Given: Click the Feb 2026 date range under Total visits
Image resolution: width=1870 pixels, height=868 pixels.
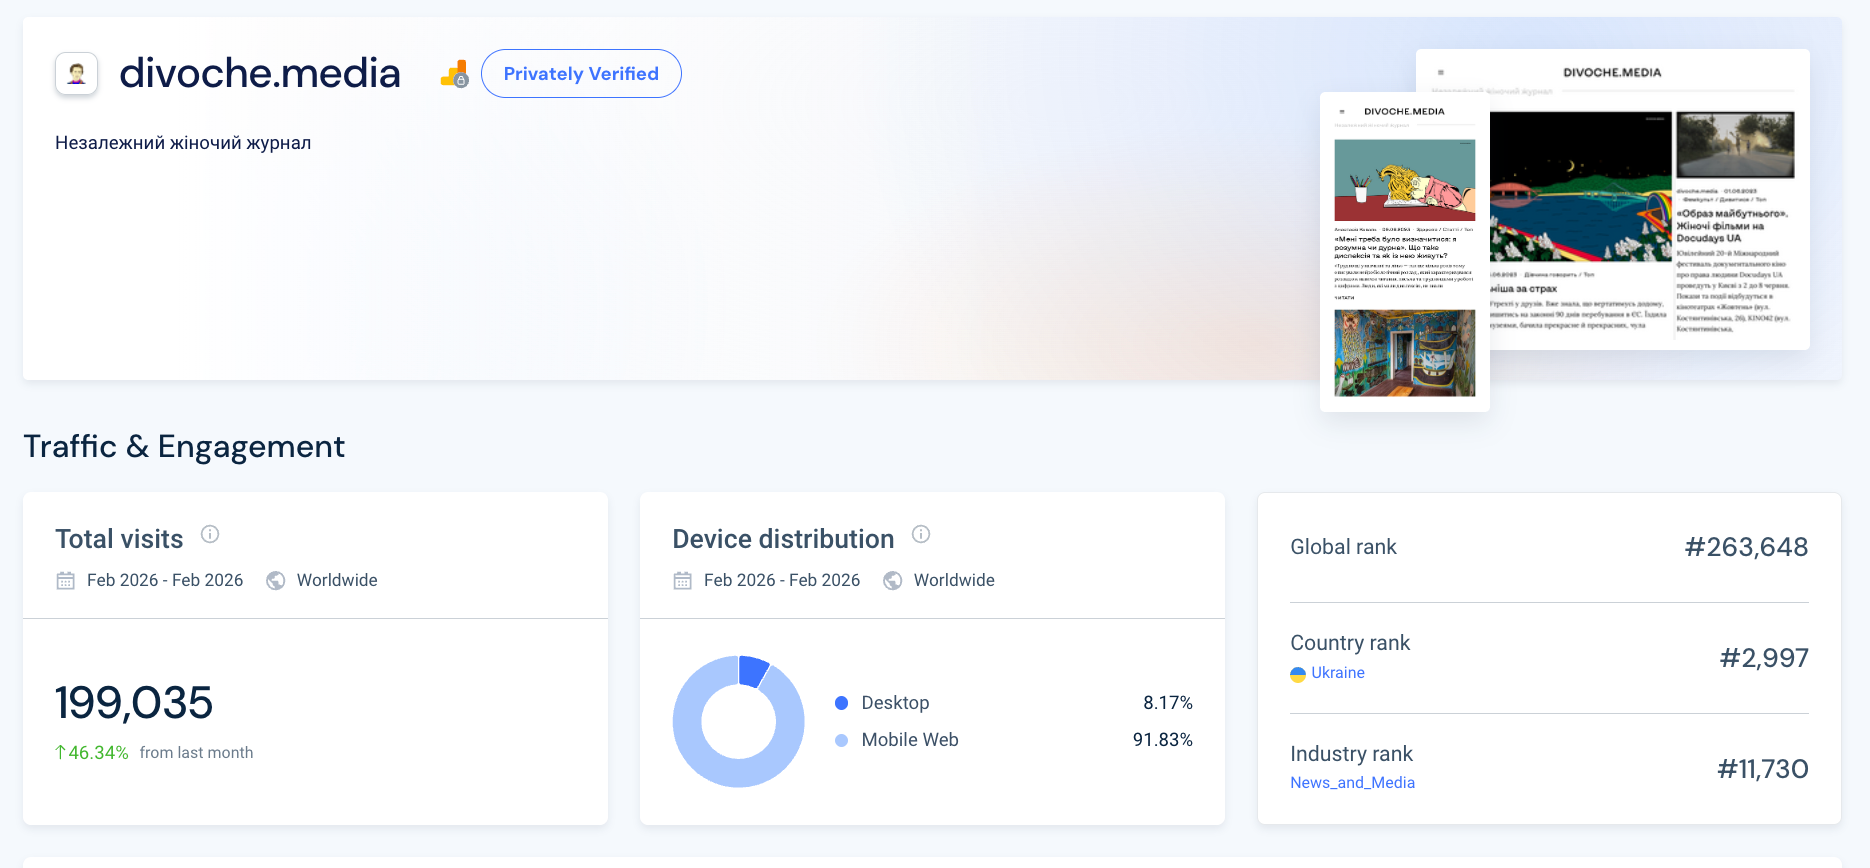Looking at the screenshot, I should 165,580.
